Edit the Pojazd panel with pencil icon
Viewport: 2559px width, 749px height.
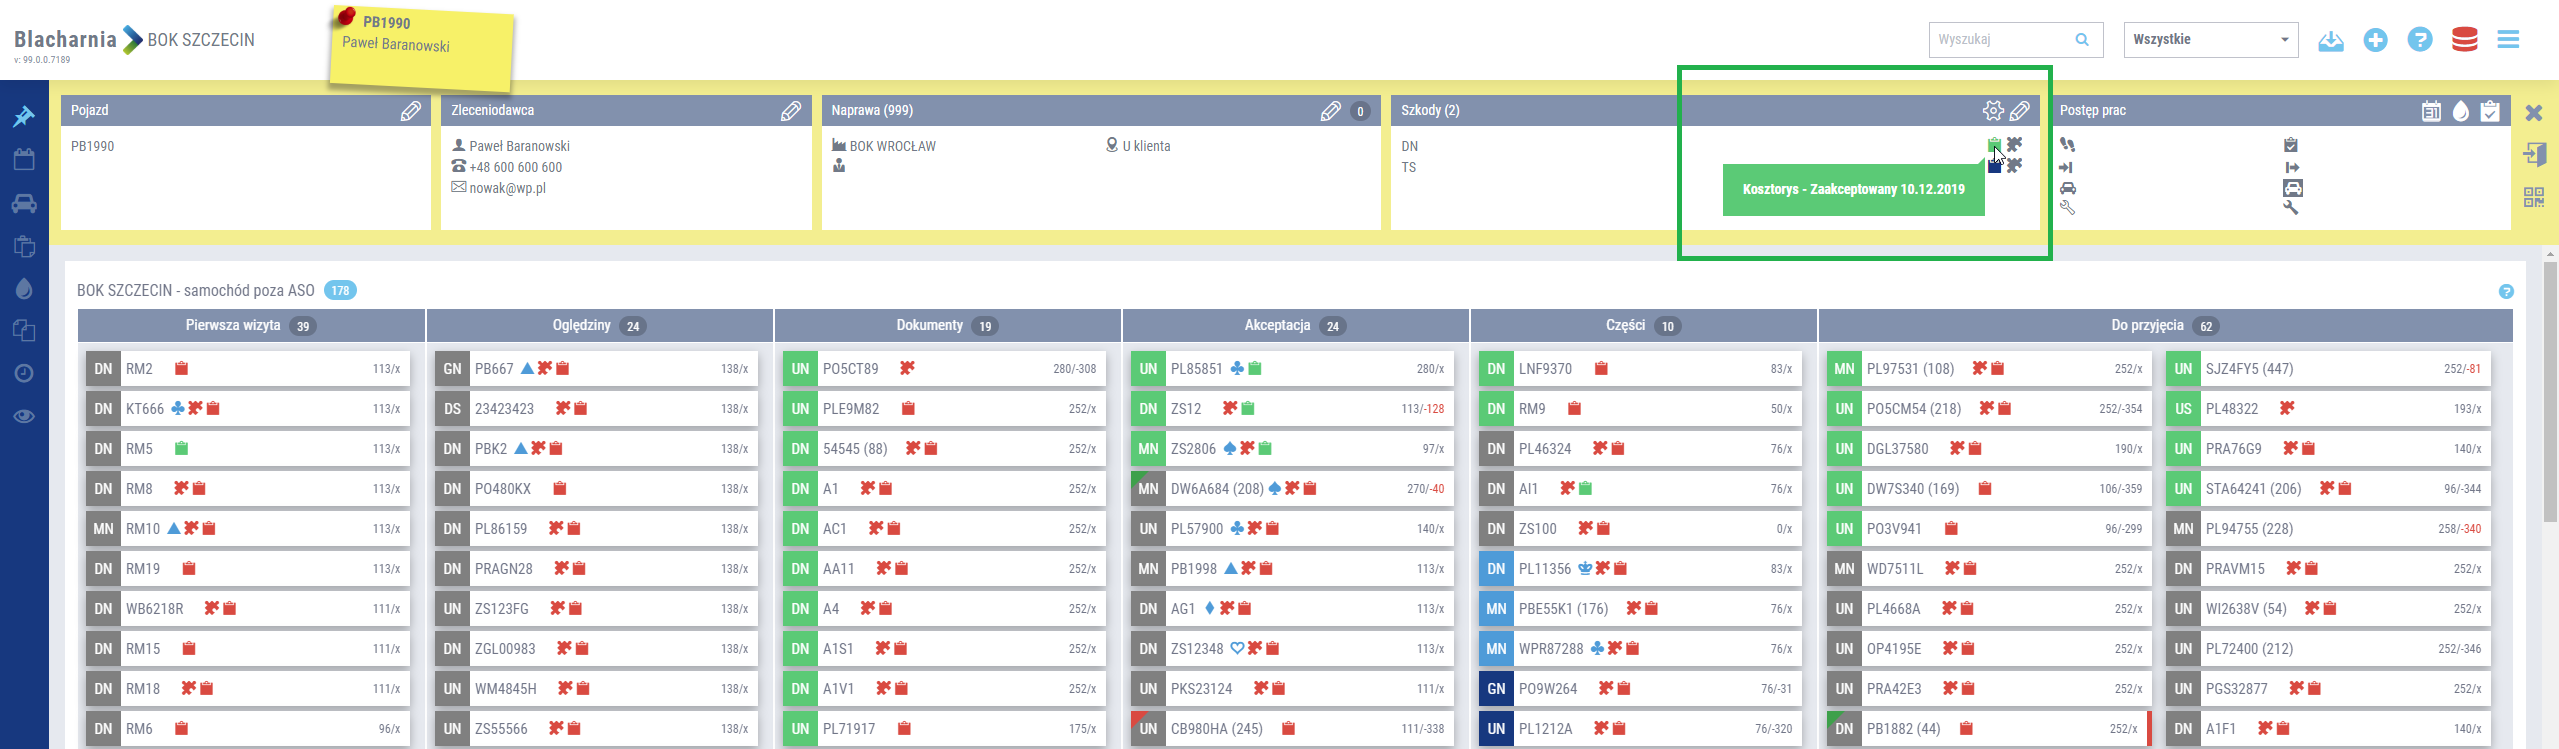pos(410,111)
